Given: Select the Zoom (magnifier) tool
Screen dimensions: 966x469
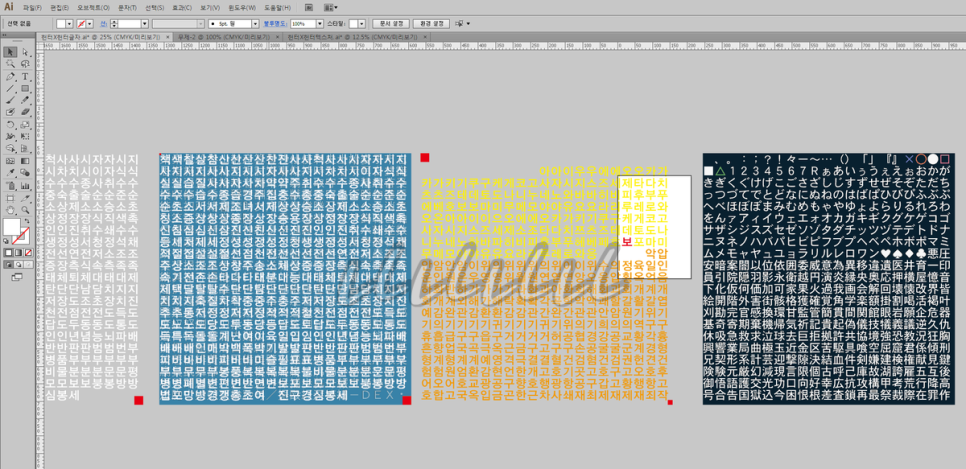Looking at the screenshot, I should click(x=25, y=210).
